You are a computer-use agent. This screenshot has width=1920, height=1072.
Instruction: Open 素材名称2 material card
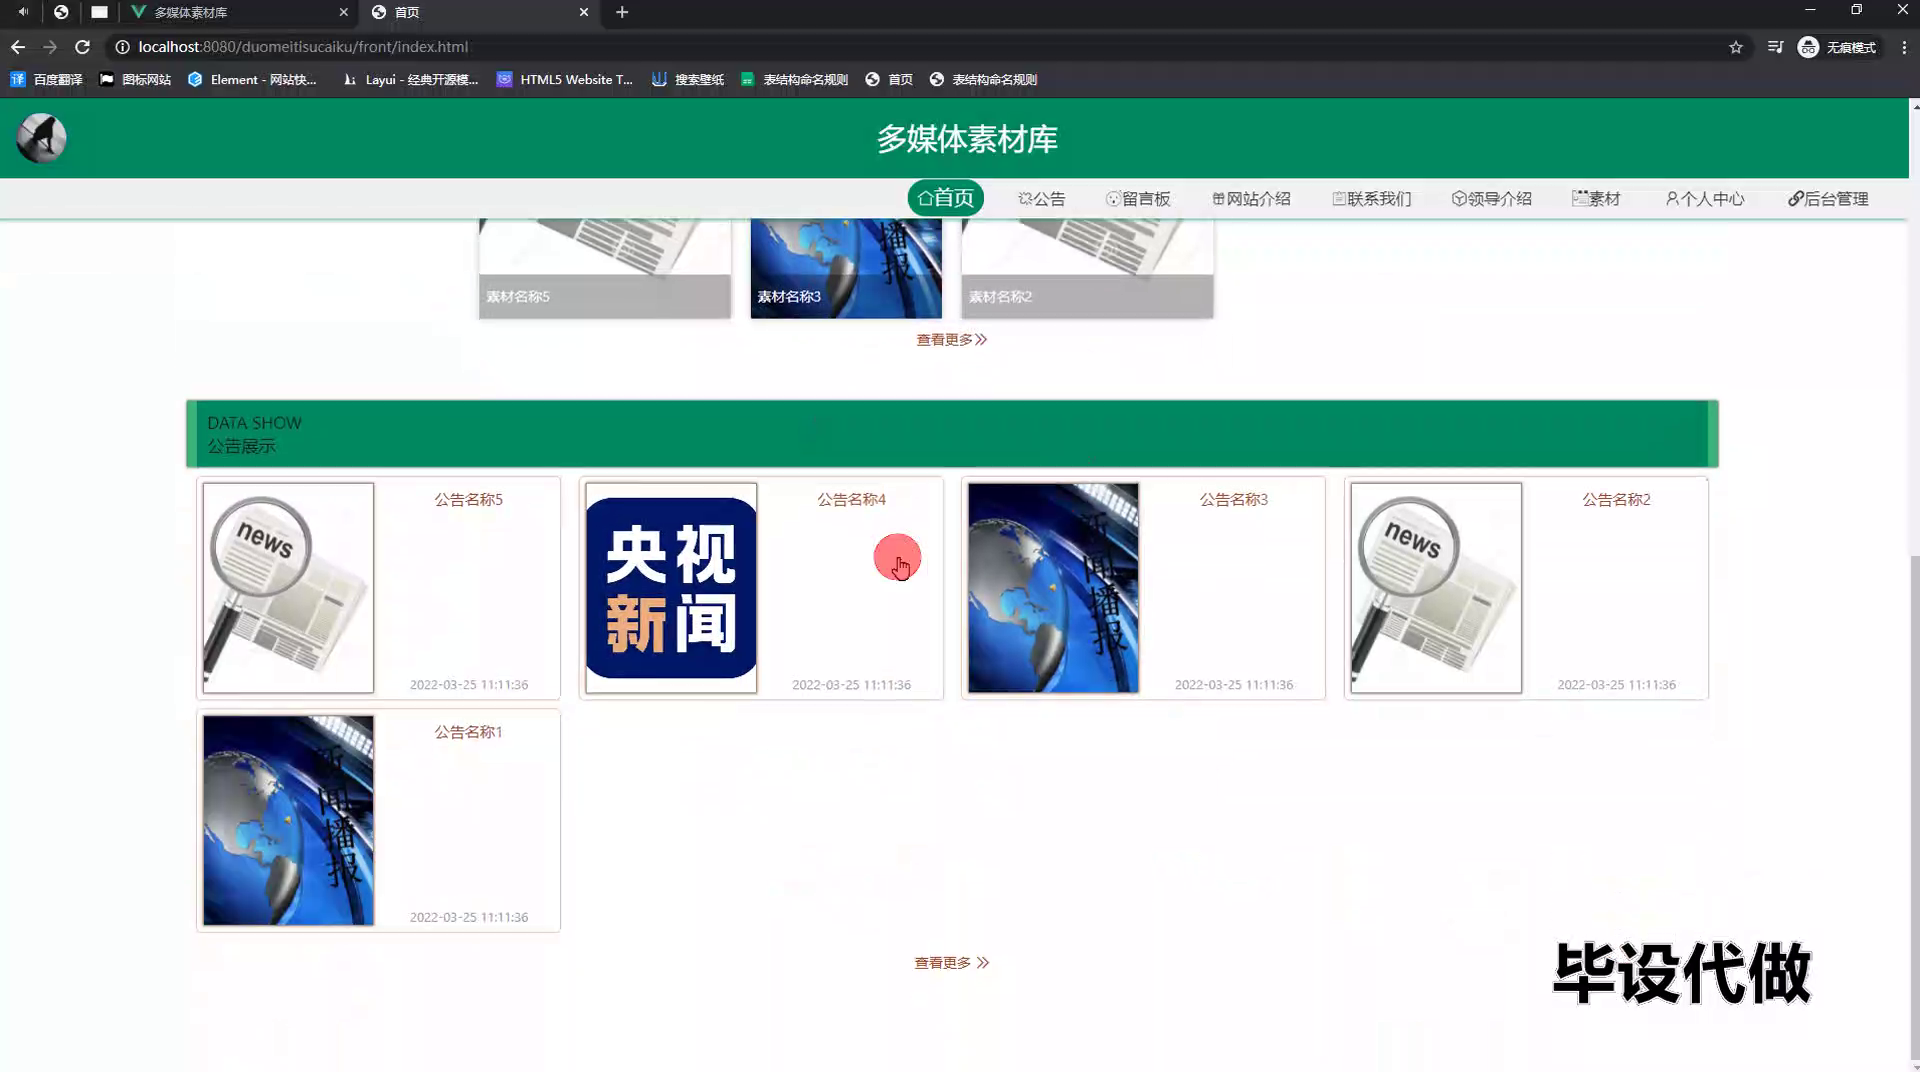click(1087, 268)
